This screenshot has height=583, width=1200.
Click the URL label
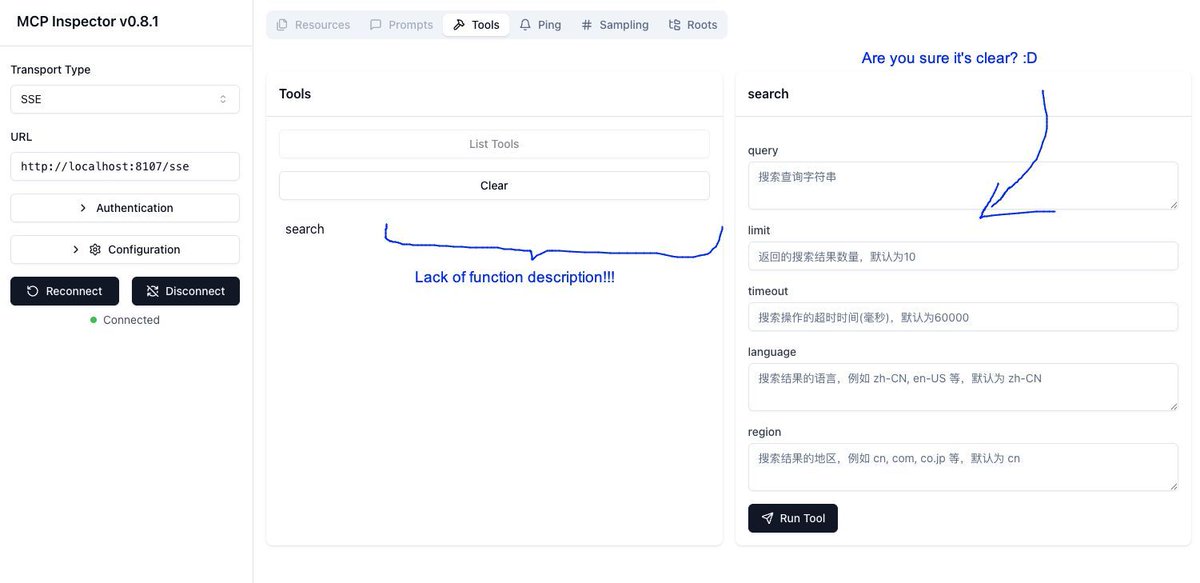pyautogui.click(x=21, y=137)
